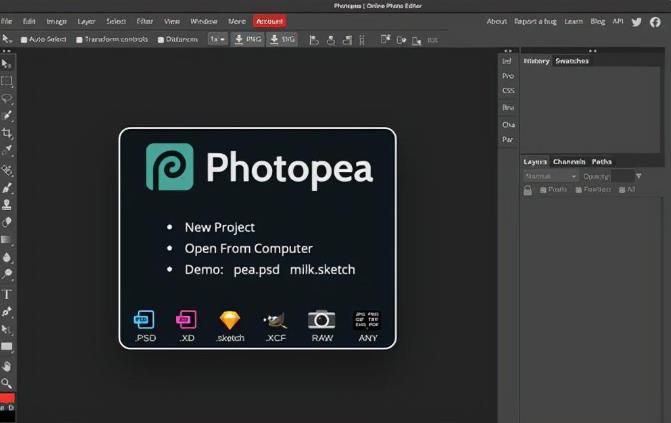671x423 pixels.
Task: Select the Clone Stamp tool
Action: [x=6, y=205]
